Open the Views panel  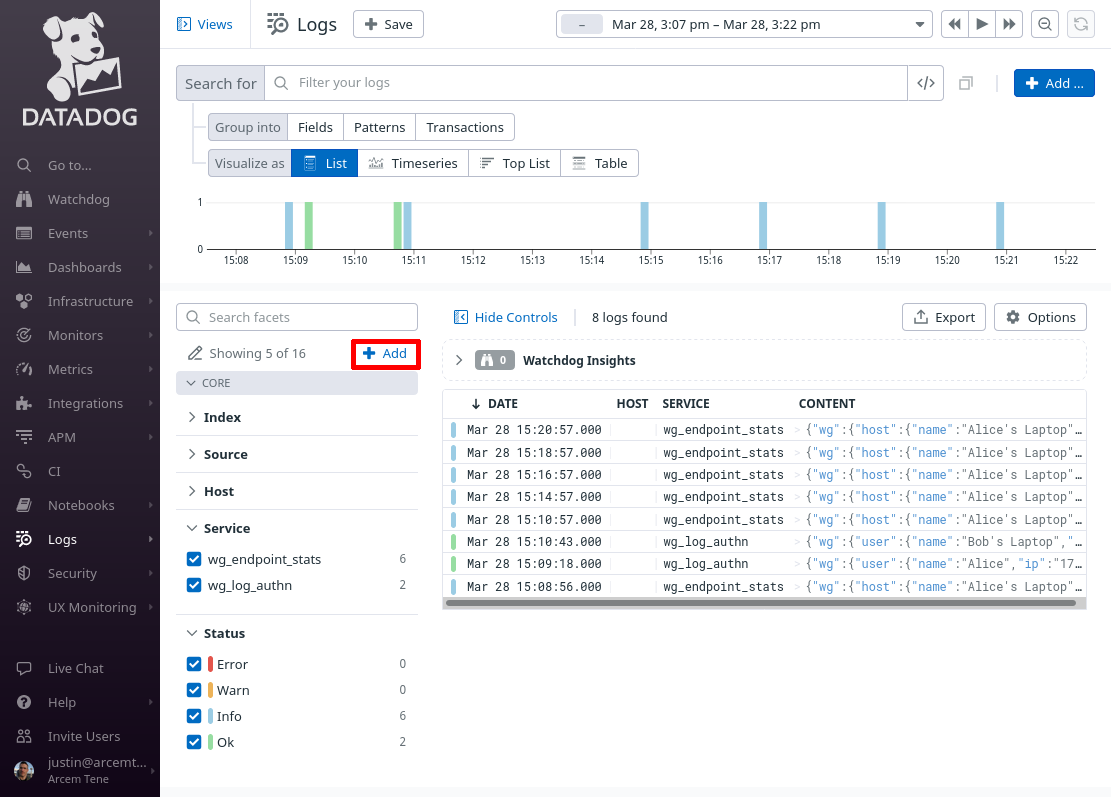[205, 24]
